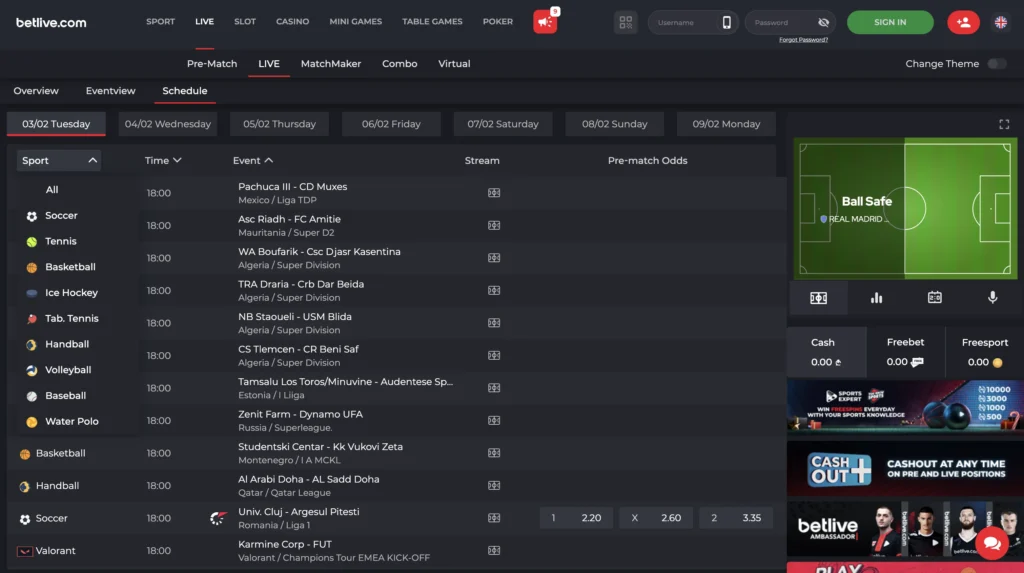
Task: Click stream icon for CS Tlemcen - CR Beni Saf
Action: point(494,355)
